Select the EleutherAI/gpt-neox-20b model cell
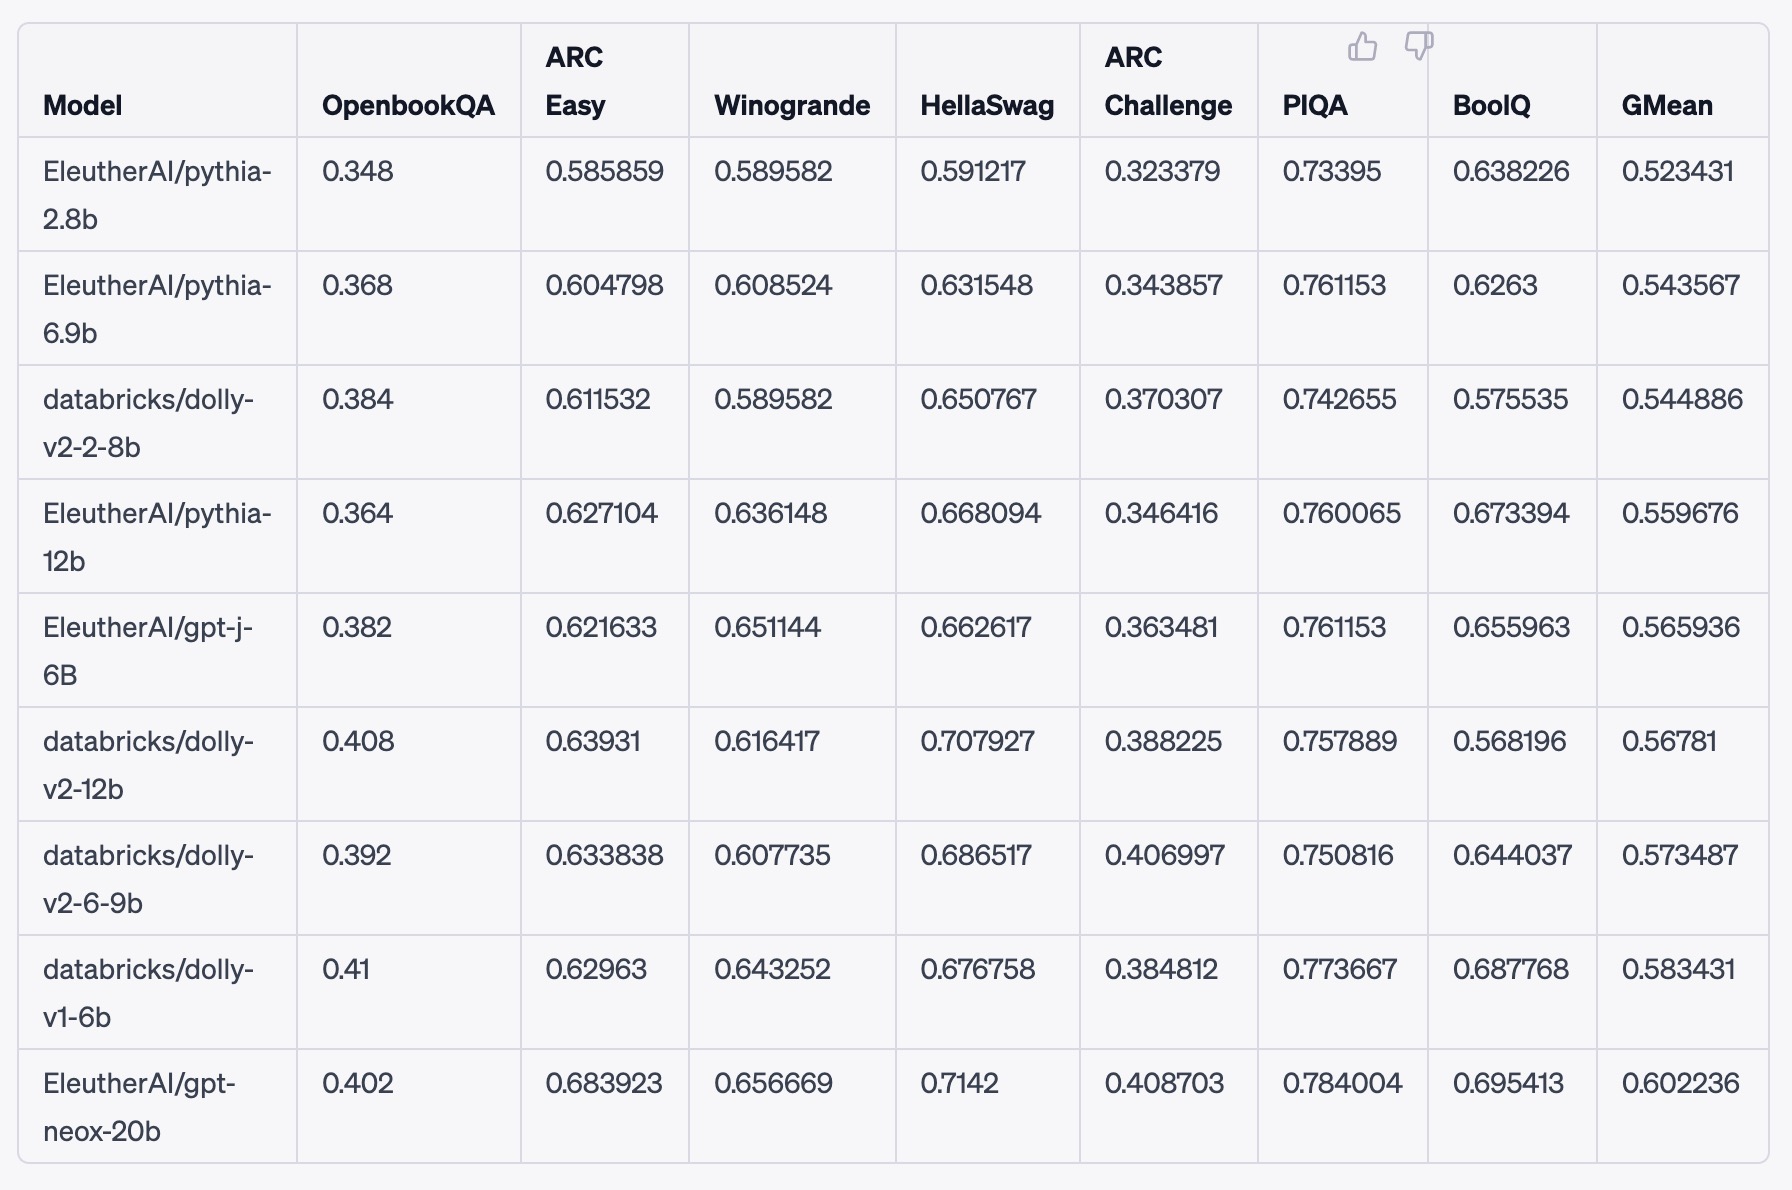The width and height of the screenshot is (1792, 1190). tap(139, 1107)
